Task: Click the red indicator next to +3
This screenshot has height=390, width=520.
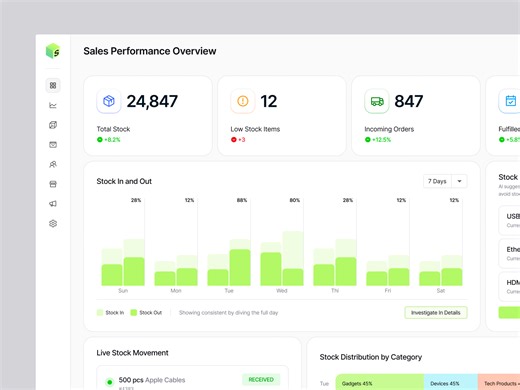Action: 234,140
